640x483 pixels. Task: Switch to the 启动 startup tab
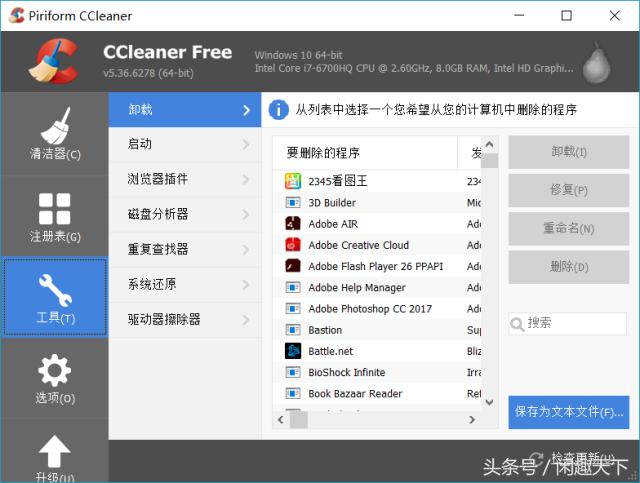click(184, 144)
